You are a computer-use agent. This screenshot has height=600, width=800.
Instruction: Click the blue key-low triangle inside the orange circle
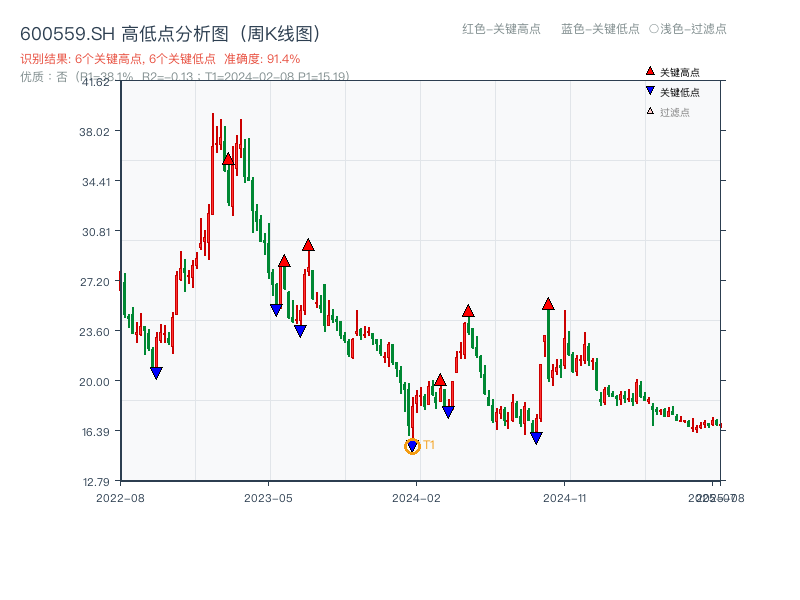[x=412, y=444]
